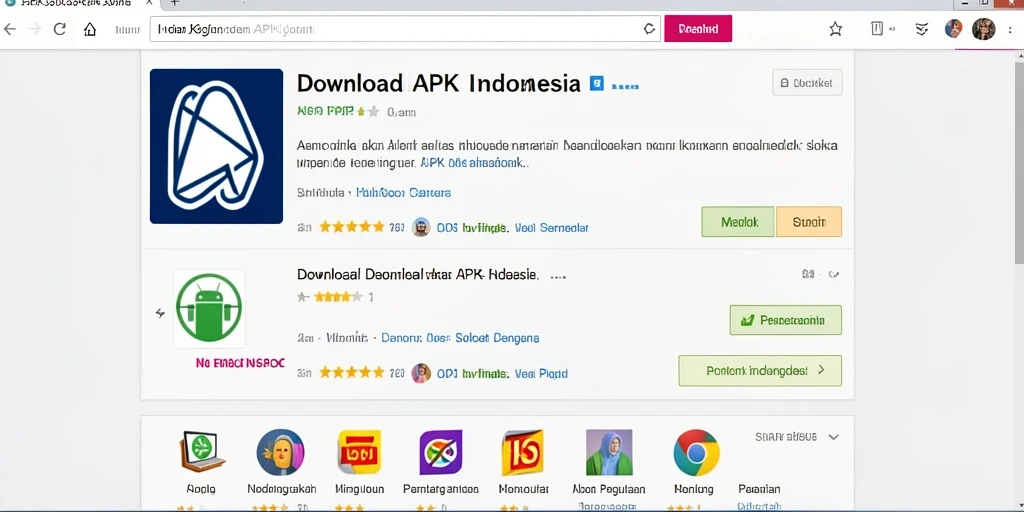Open the "PahiSoor Garrera" link
1024x512 pixels.
click(x=403, y=193)
